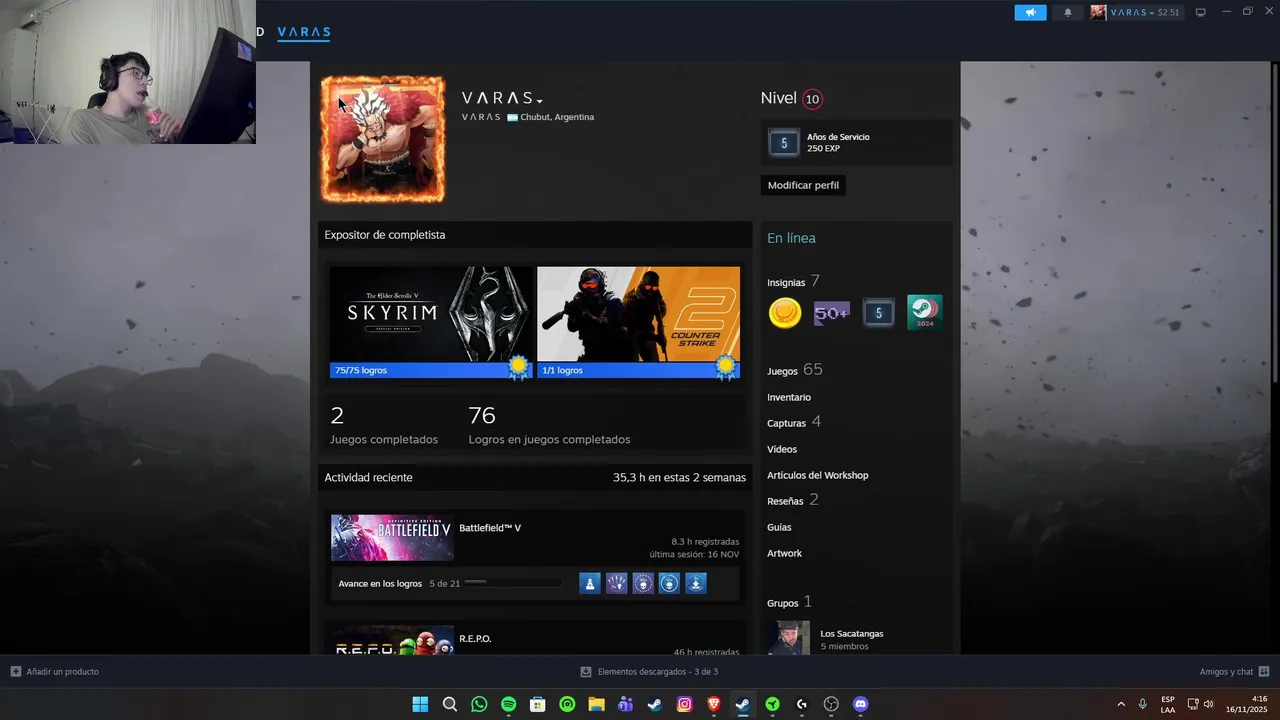This screenshot has height=720, width=1280.
Task: Open Instagram from taskbar
Action: point(684,704)
